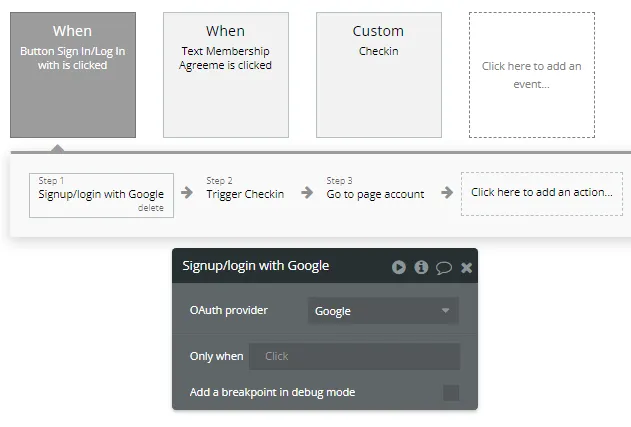
Task: Select Step 1 Signup/login with Google action
Action: 100,192
